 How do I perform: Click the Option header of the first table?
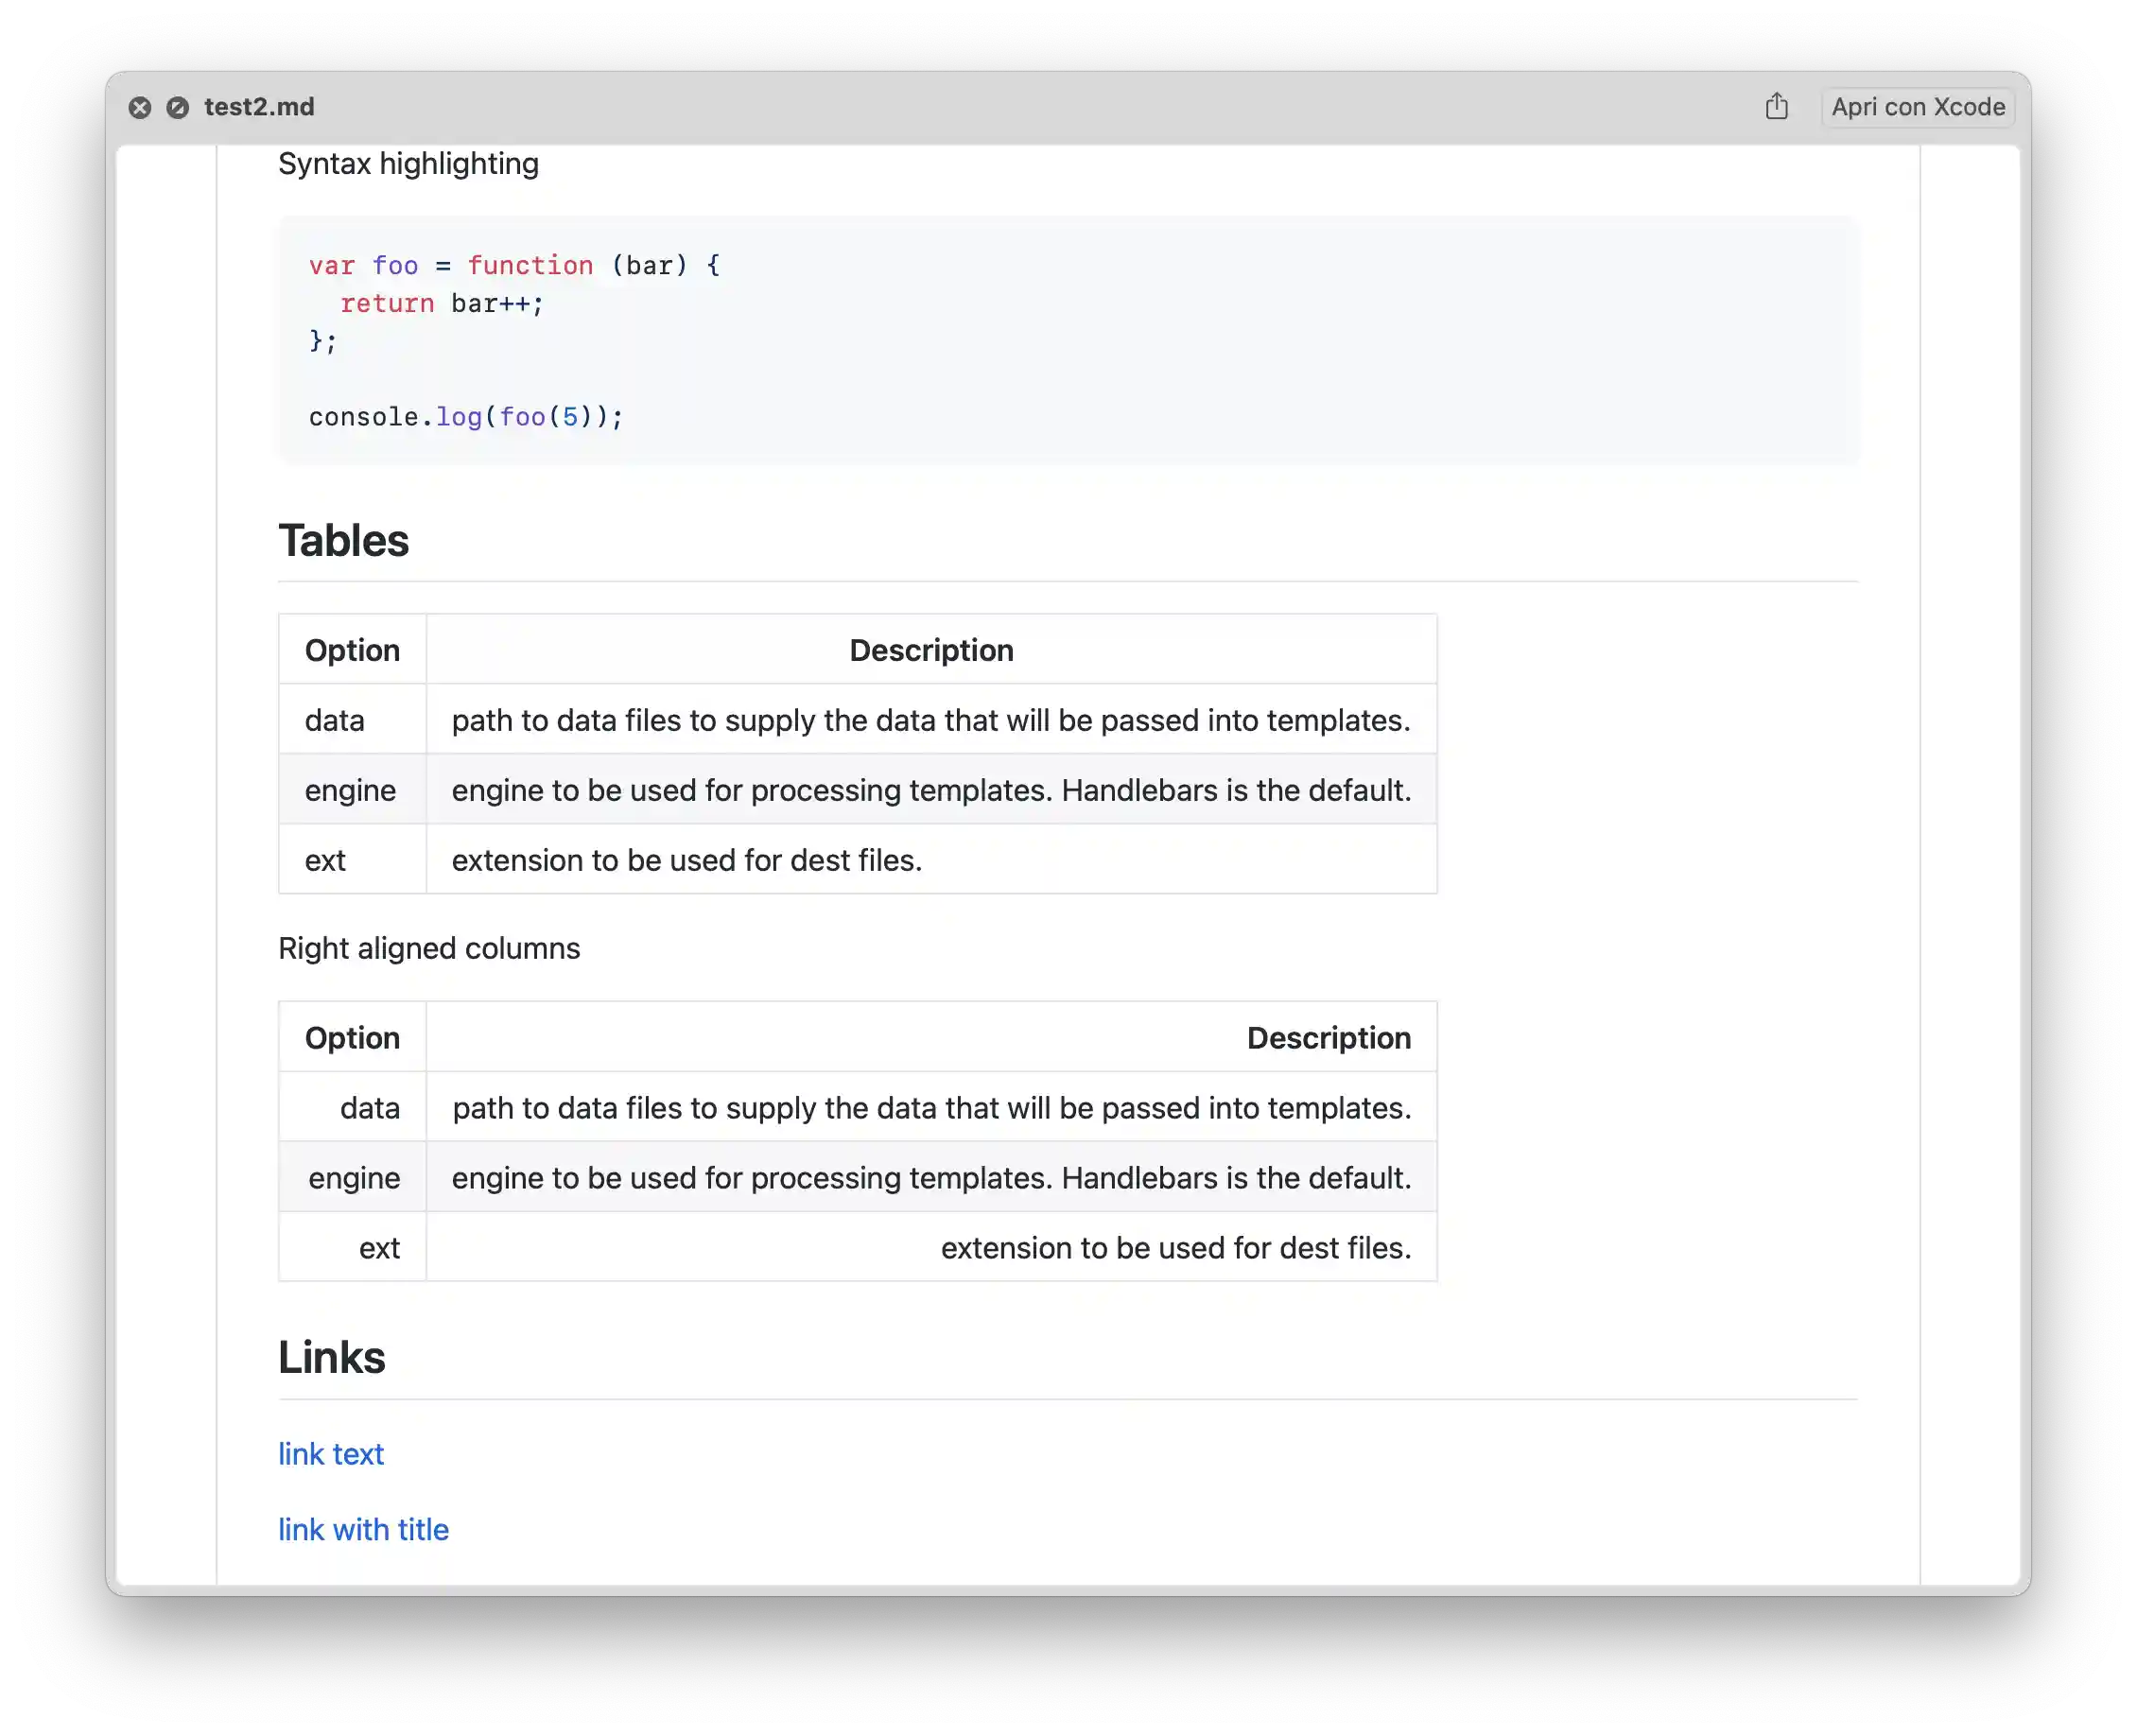[x=351, y=649]
